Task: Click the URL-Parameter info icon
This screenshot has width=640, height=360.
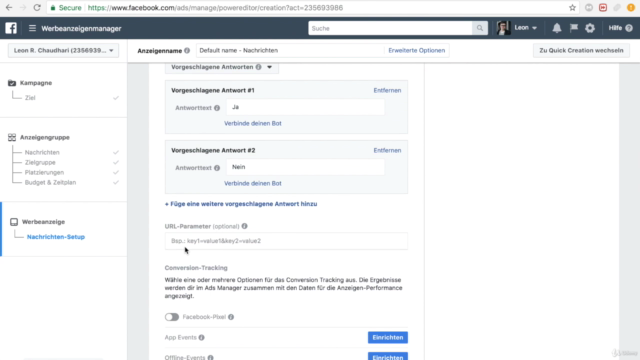Action: pos(244,226)
